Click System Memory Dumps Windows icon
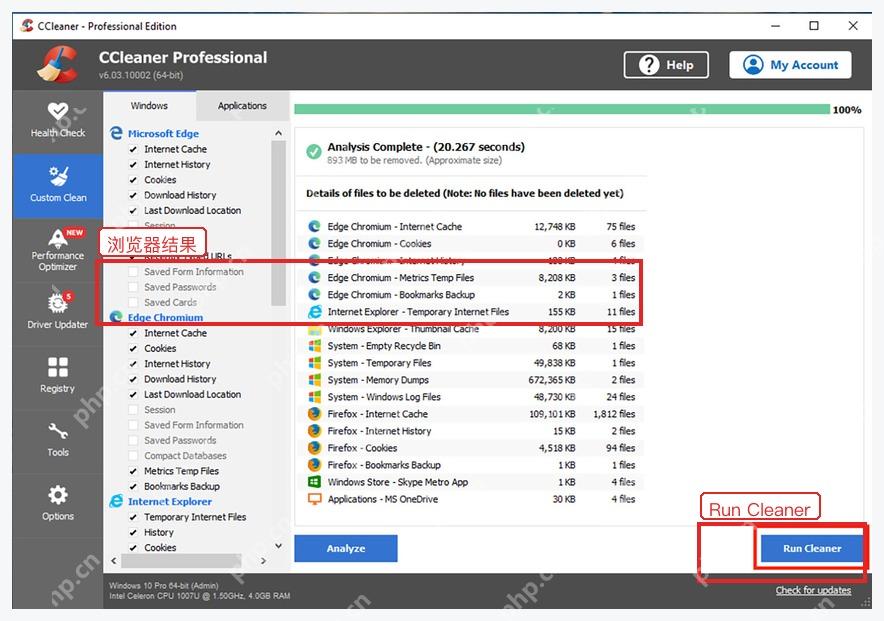Image resolution: width=884 pixels, height=621 pixels. click(314, 380)
